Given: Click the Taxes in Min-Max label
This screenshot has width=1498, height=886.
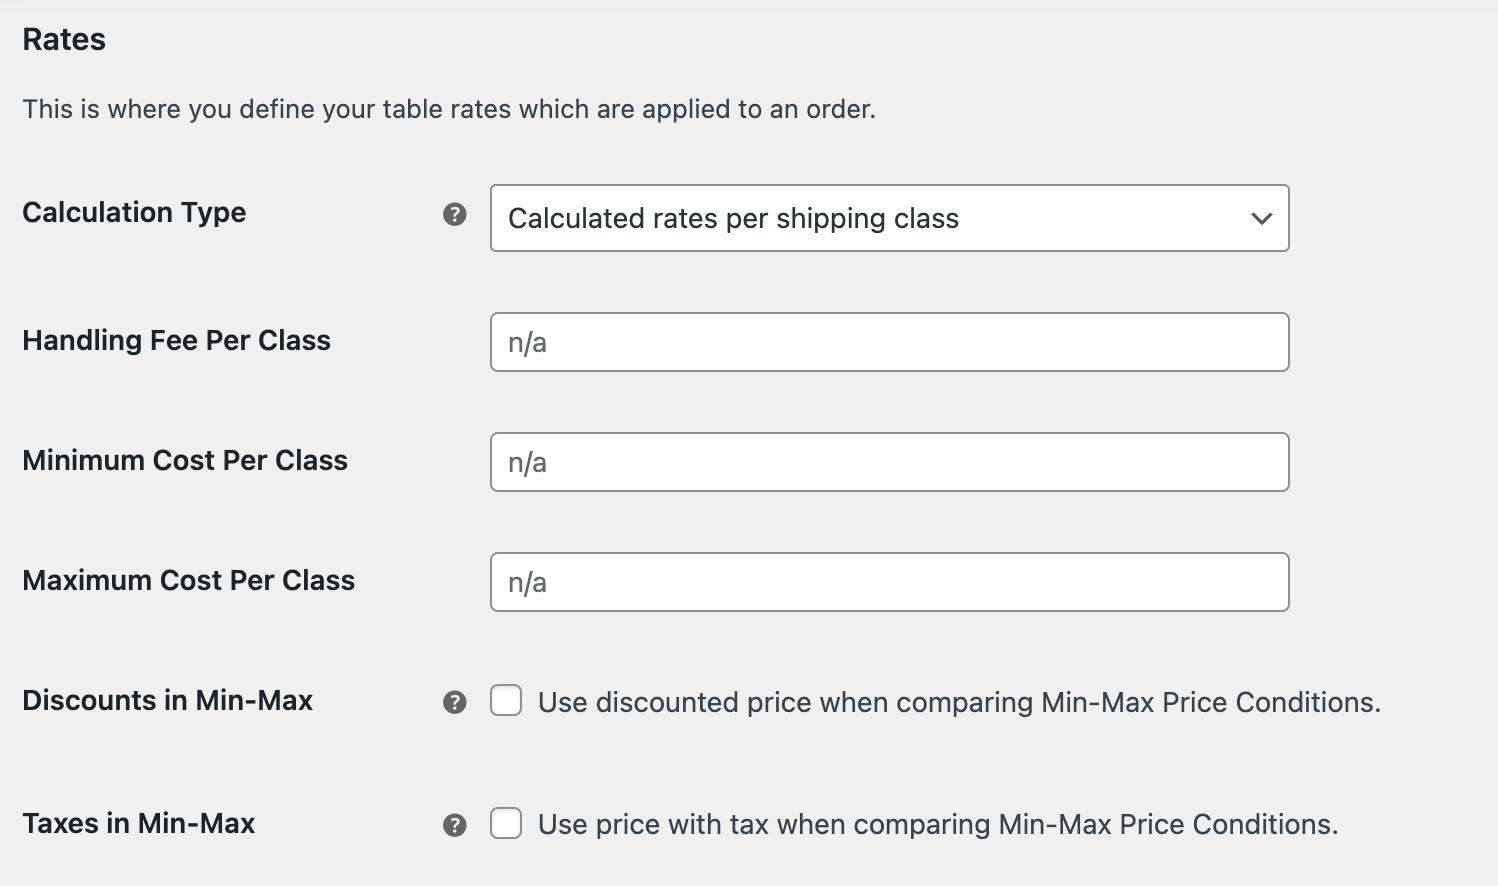Looking at the screenshot, I should click(138, 823).
